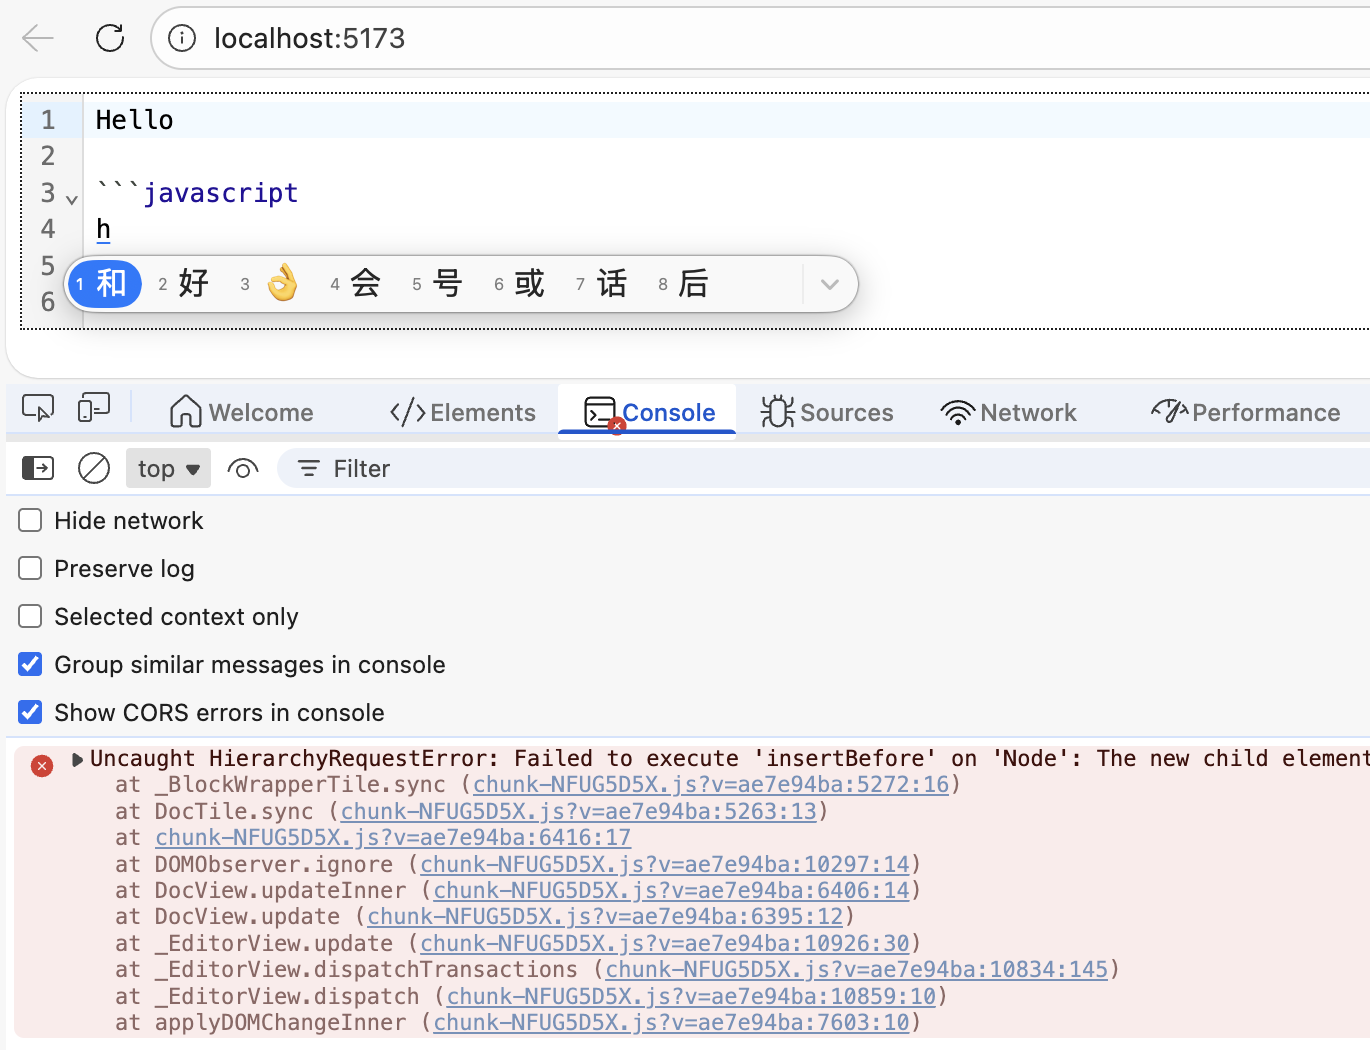Toggle device emulation icon
The image size is (1370, 1050).
point(93,409)
